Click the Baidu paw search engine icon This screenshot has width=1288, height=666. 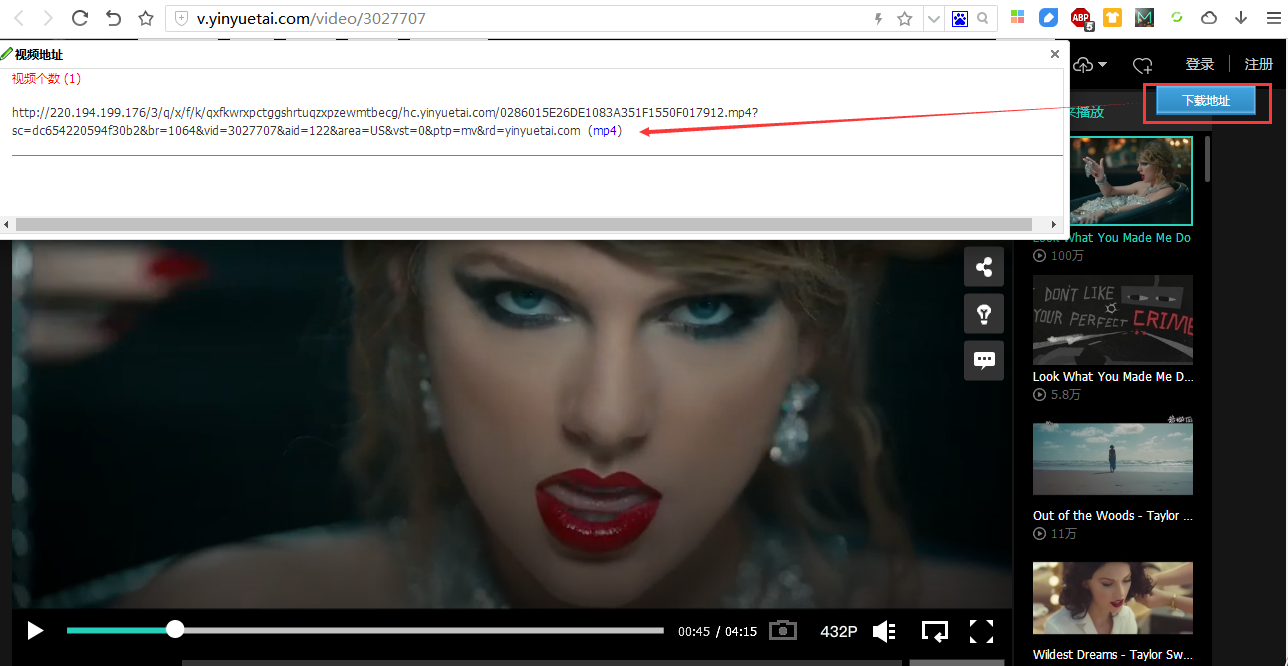[x=959, y=18]
